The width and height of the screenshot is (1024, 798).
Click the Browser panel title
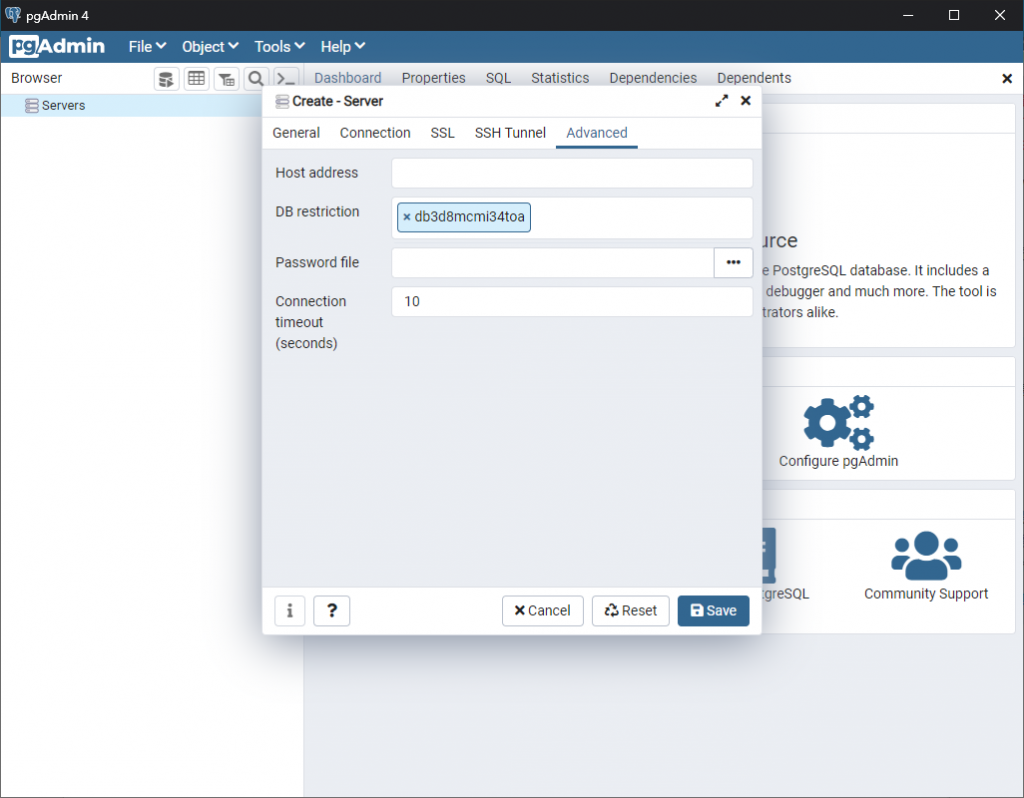37,78
